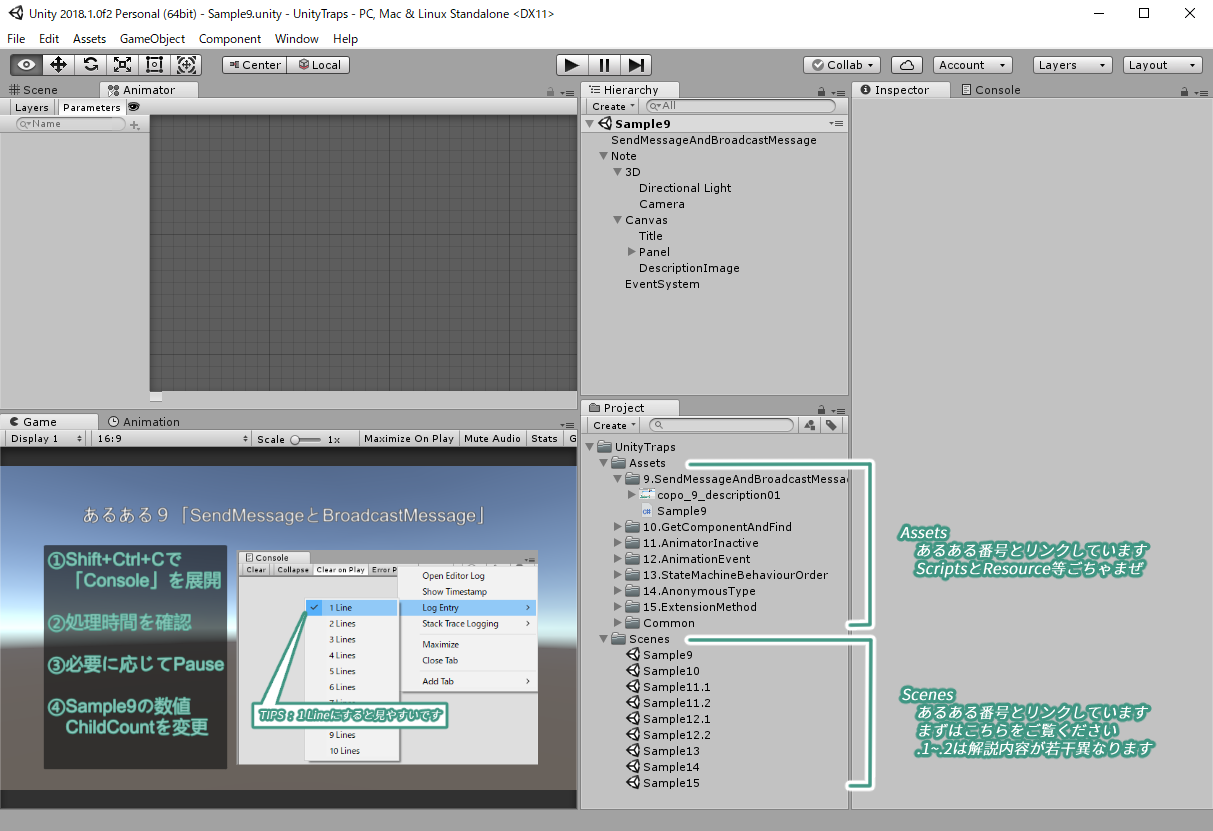Open the Window menu
The image size is (1213, 831).
tap(297, 39)
